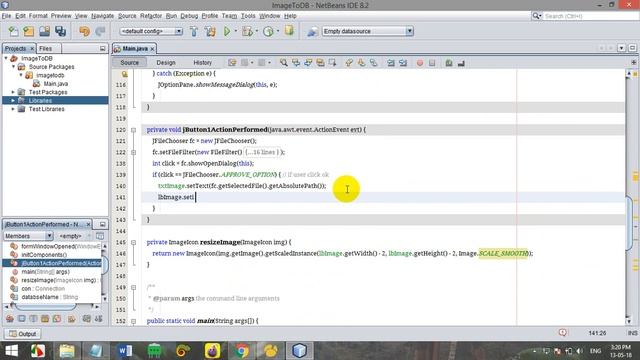The height and width of the screenshot is (360, 640).
Task: Click the Shift Line Right icon
Action: (403, 62)
